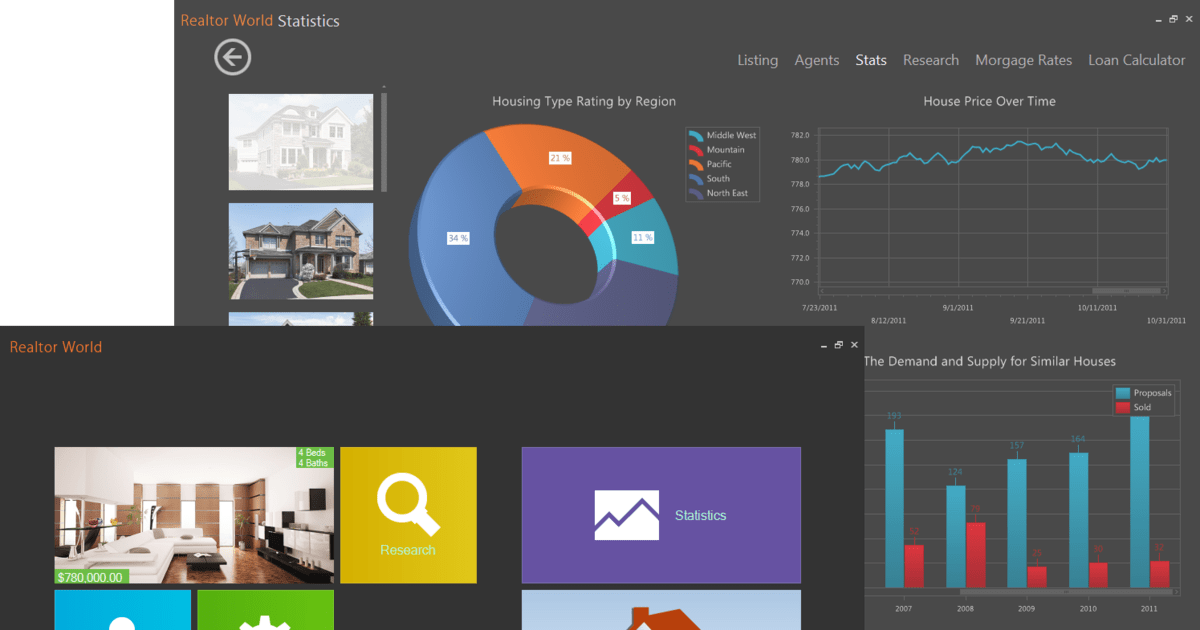Open the yellow Research tile
The width and height of the screenshot is (1200, 630).
(x=408, y=515)
